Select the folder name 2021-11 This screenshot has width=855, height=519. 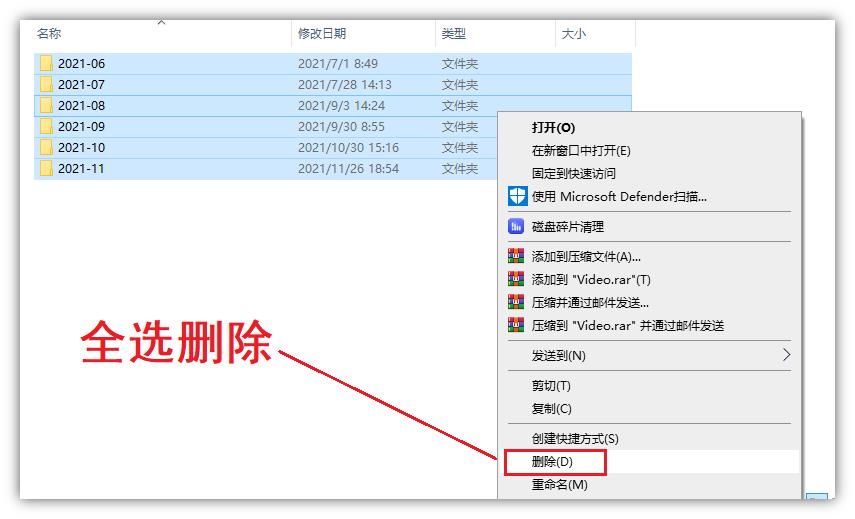point(81,168)
